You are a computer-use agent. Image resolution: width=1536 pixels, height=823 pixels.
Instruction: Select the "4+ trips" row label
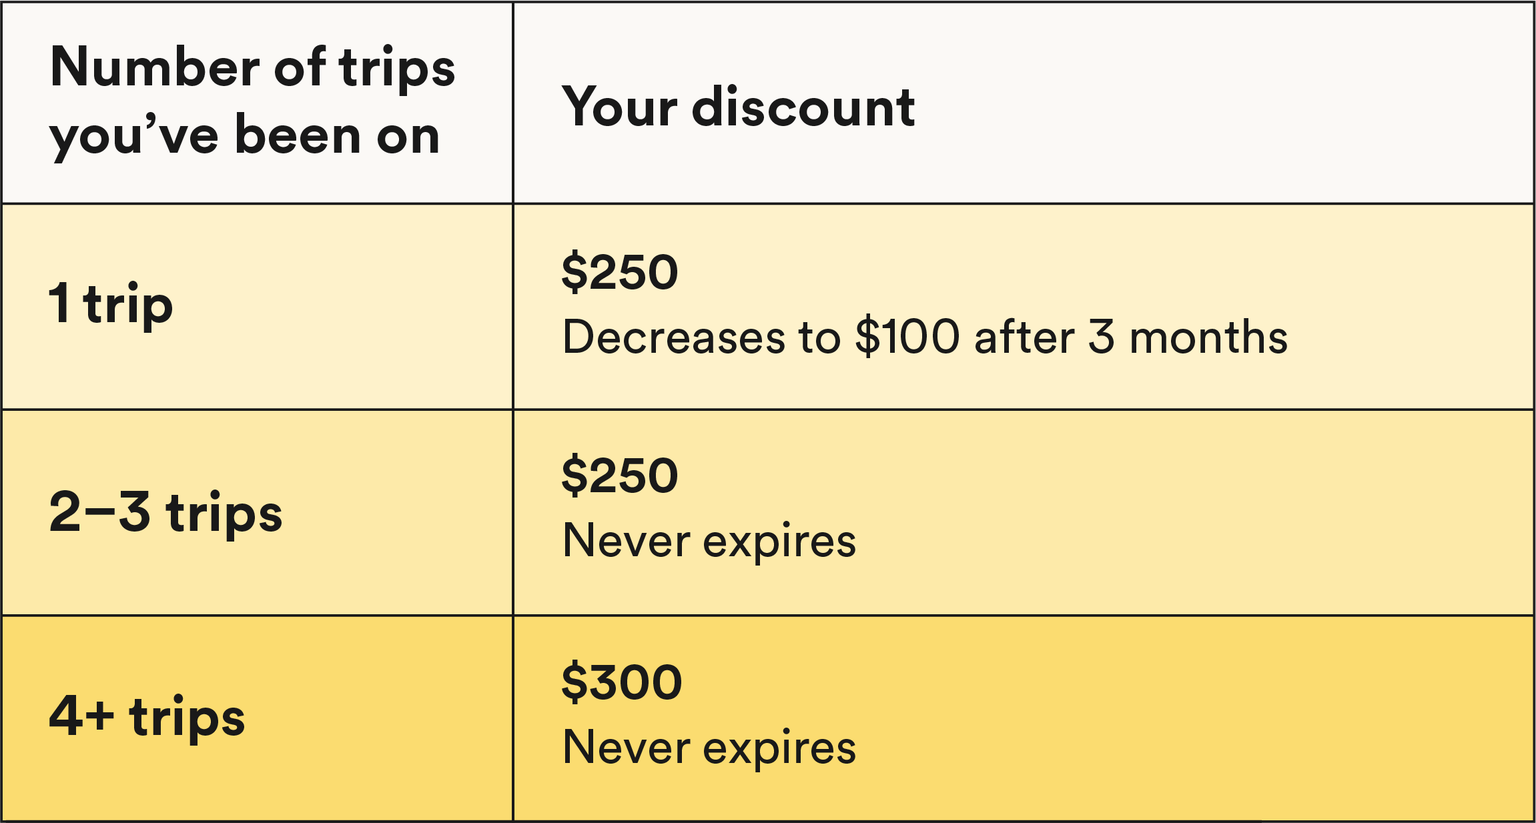click(x=147, y=717)
